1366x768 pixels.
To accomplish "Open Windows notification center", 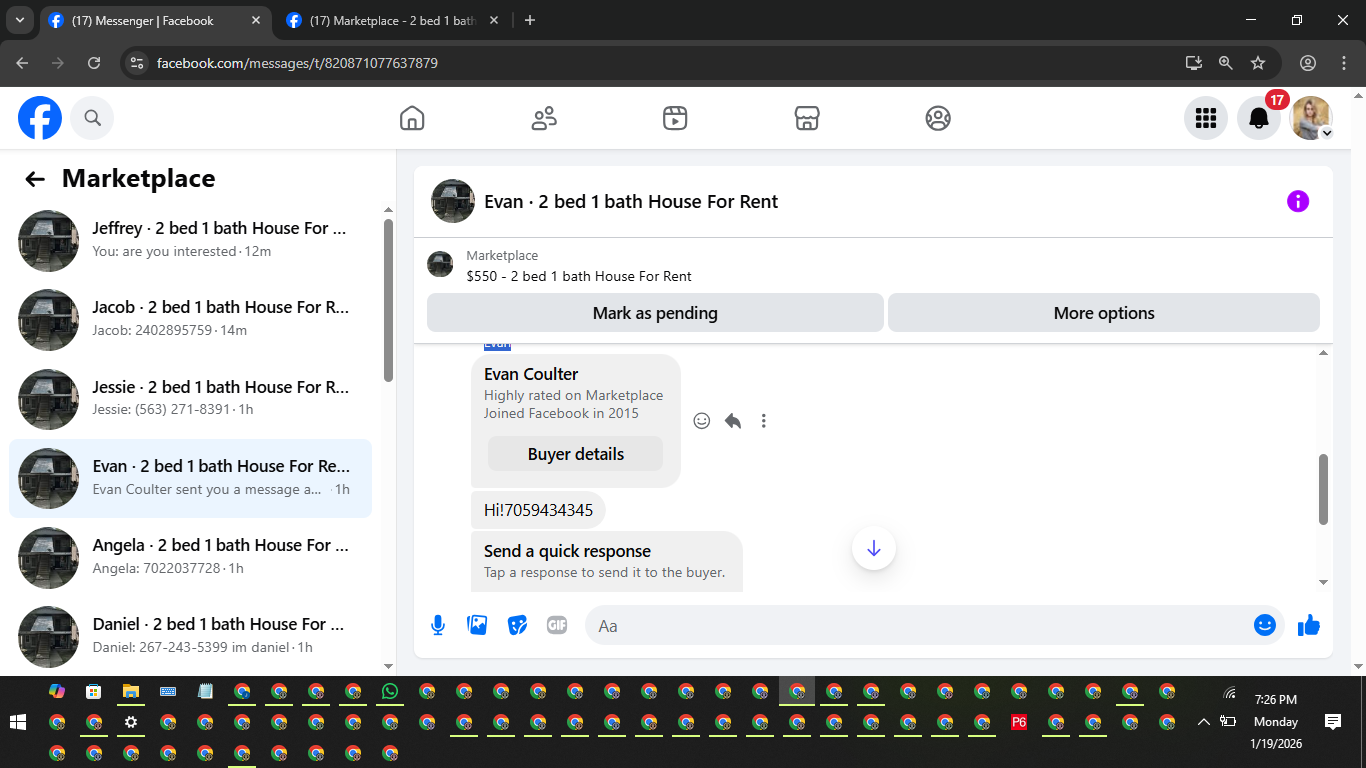I will (x=1333, y=722).
